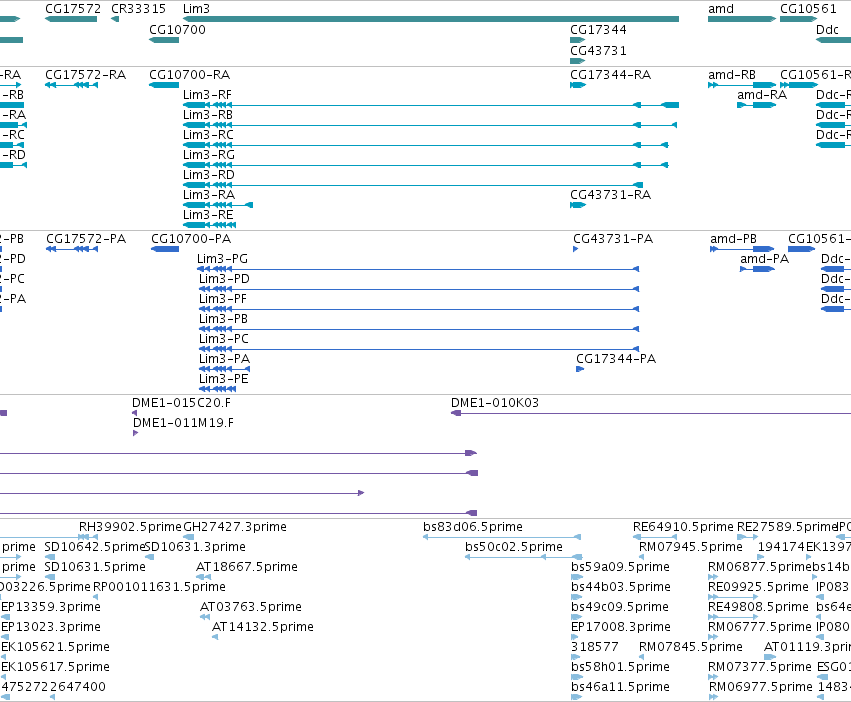851x702 pixels.
Task: Select the Lim3-PB protein feature
Action: (419, 329)
